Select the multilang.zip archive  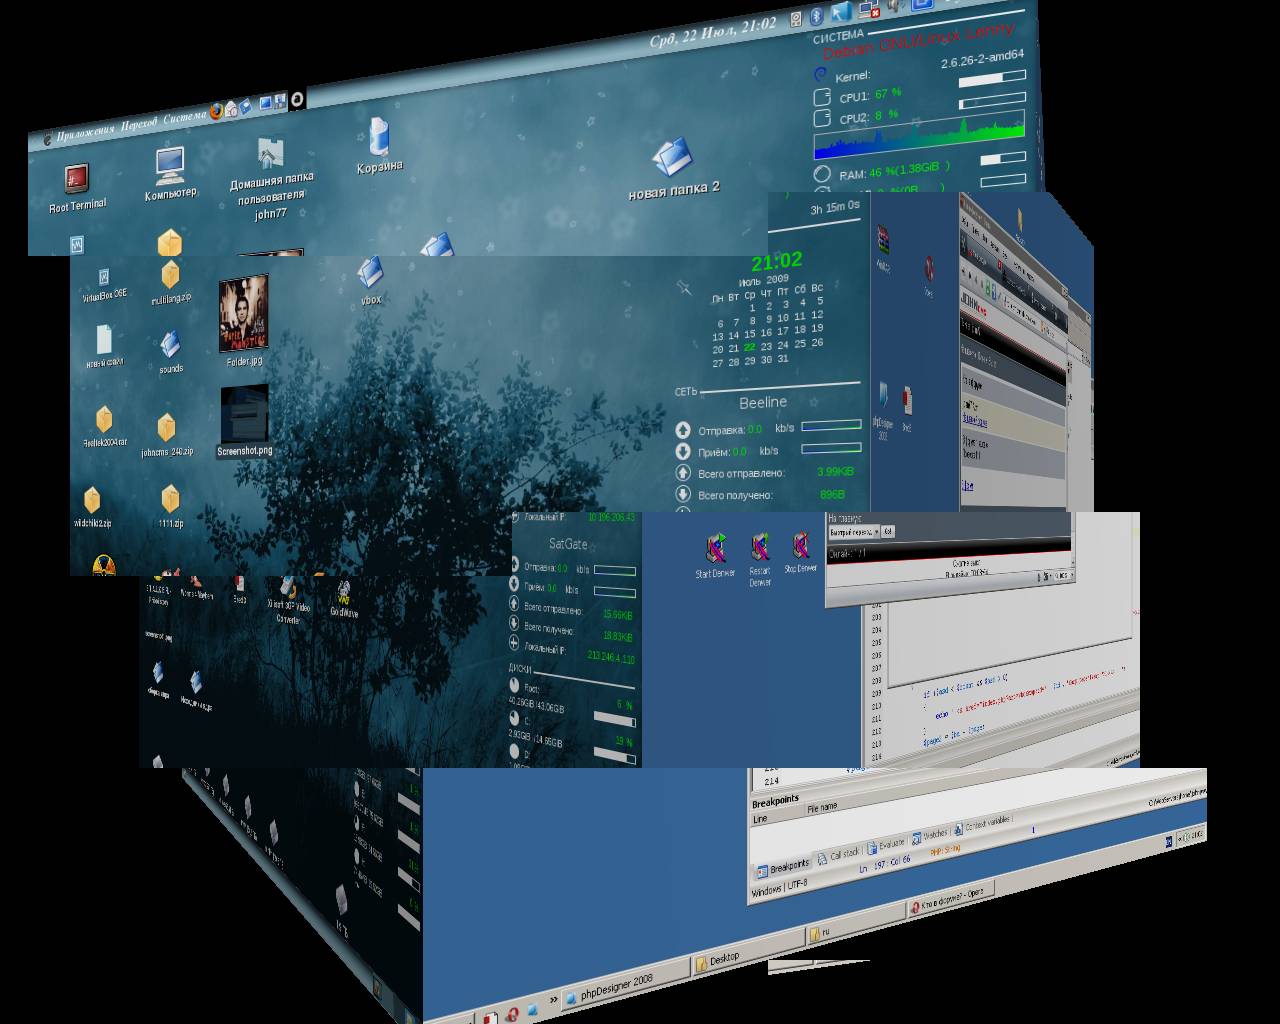tap(171, 283)
